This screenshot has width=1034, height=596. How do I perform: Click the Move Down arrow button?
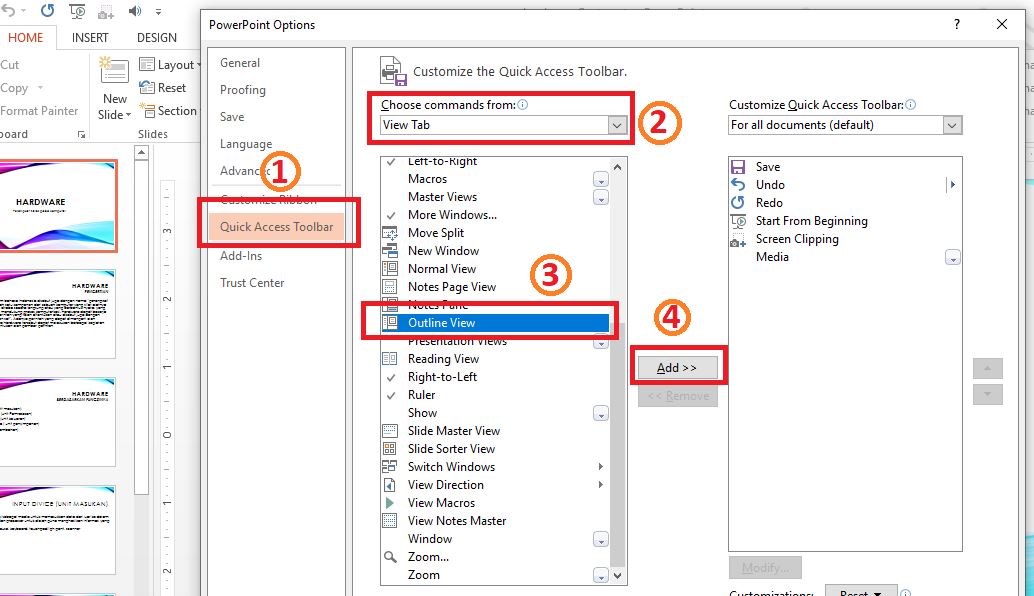[x=987, y=394]
